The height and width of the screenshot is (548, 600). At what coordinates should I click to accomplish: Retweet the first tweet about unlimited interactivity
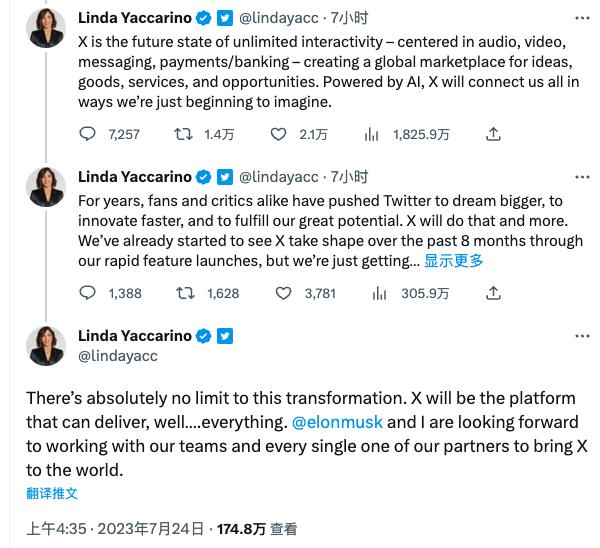(183, 134)
